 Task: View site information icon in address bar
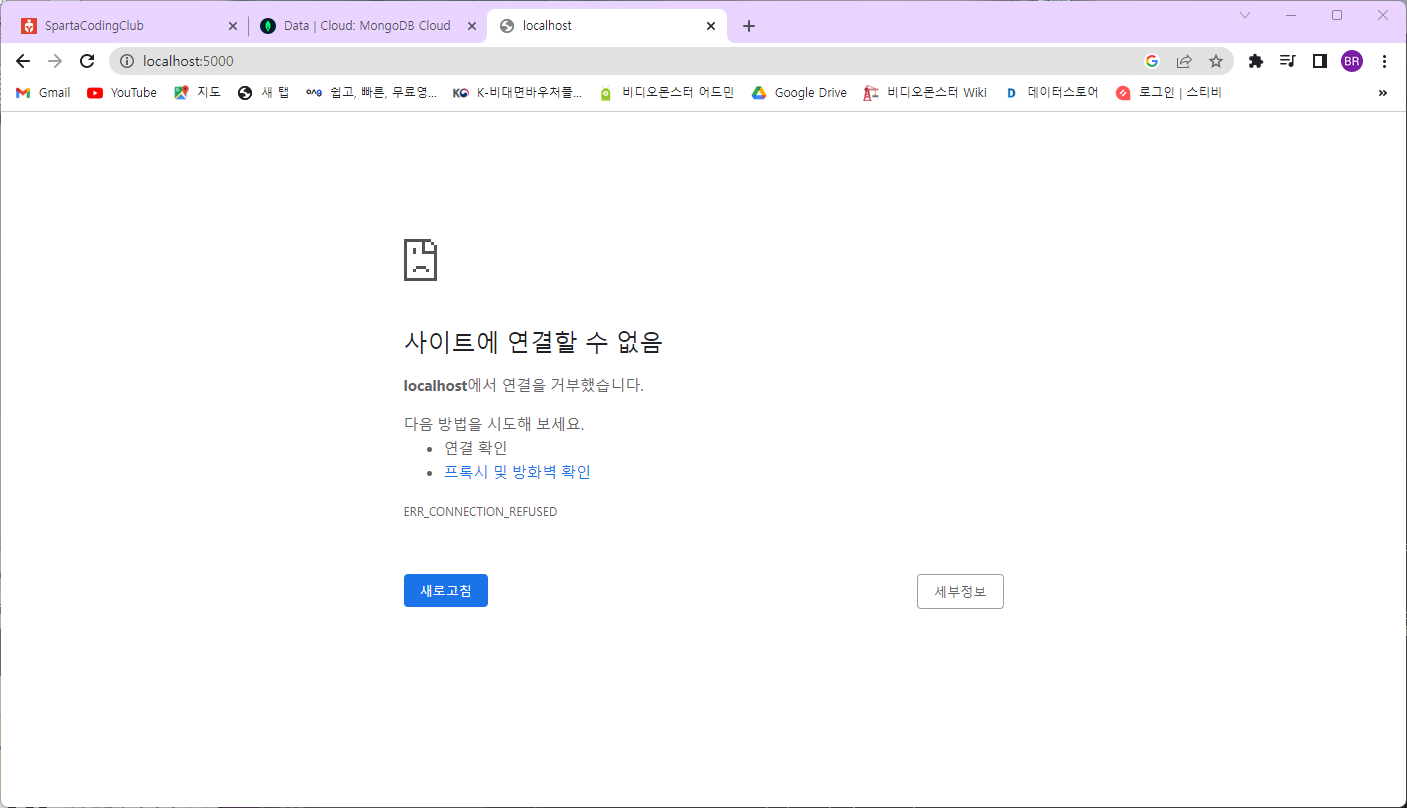(x=127, y=61)
